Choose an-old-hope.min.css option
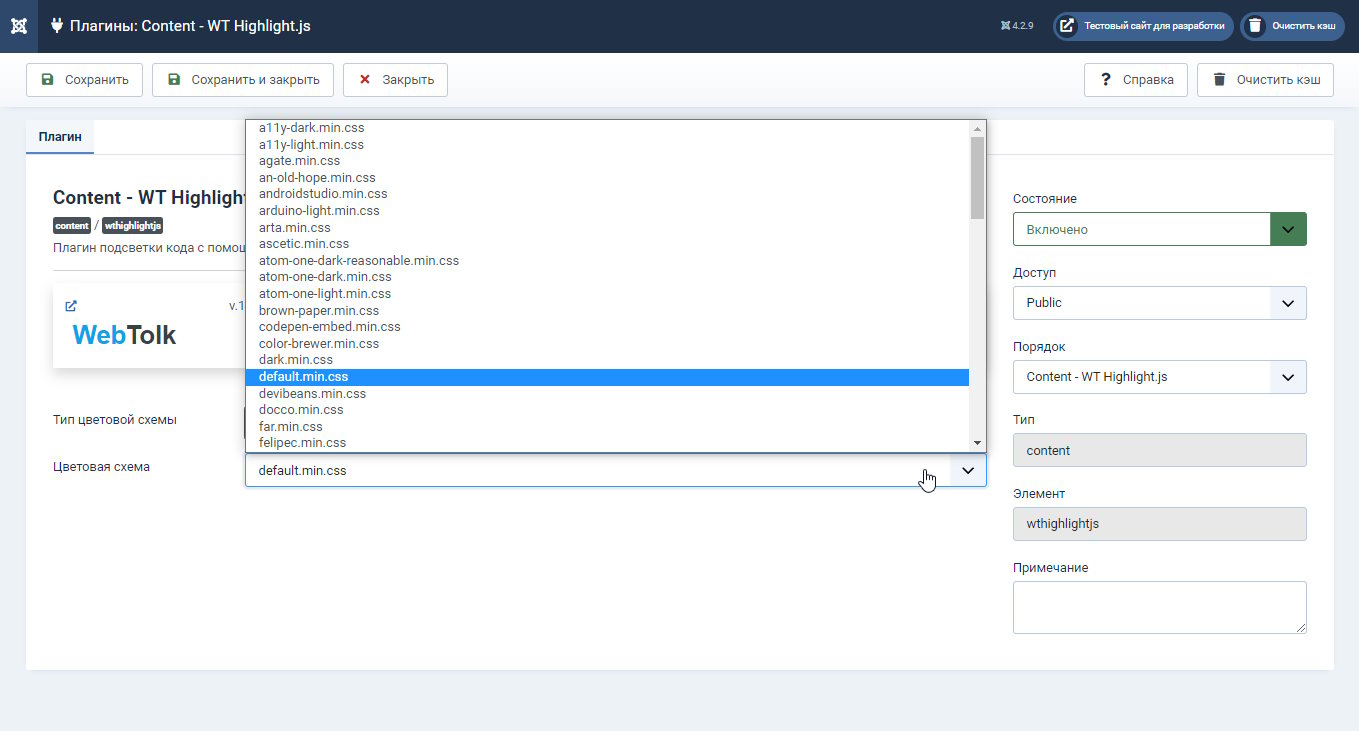The height and width of the screenshot is (731, 1359). [607, 178]
